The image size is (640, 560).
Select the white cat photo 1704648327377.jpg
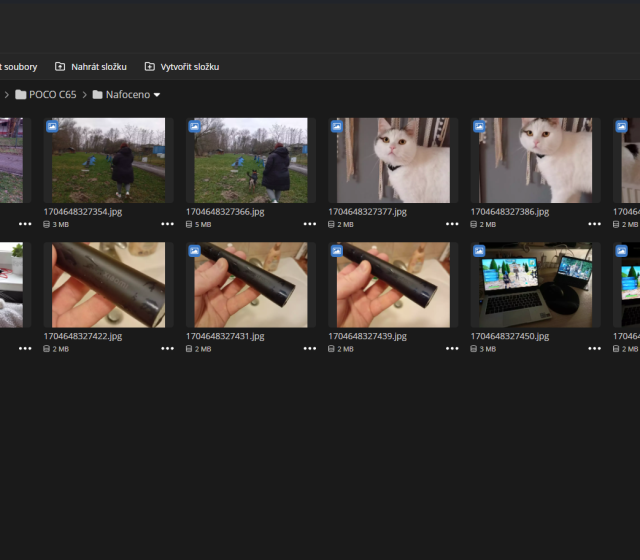[x=393, y=160]
